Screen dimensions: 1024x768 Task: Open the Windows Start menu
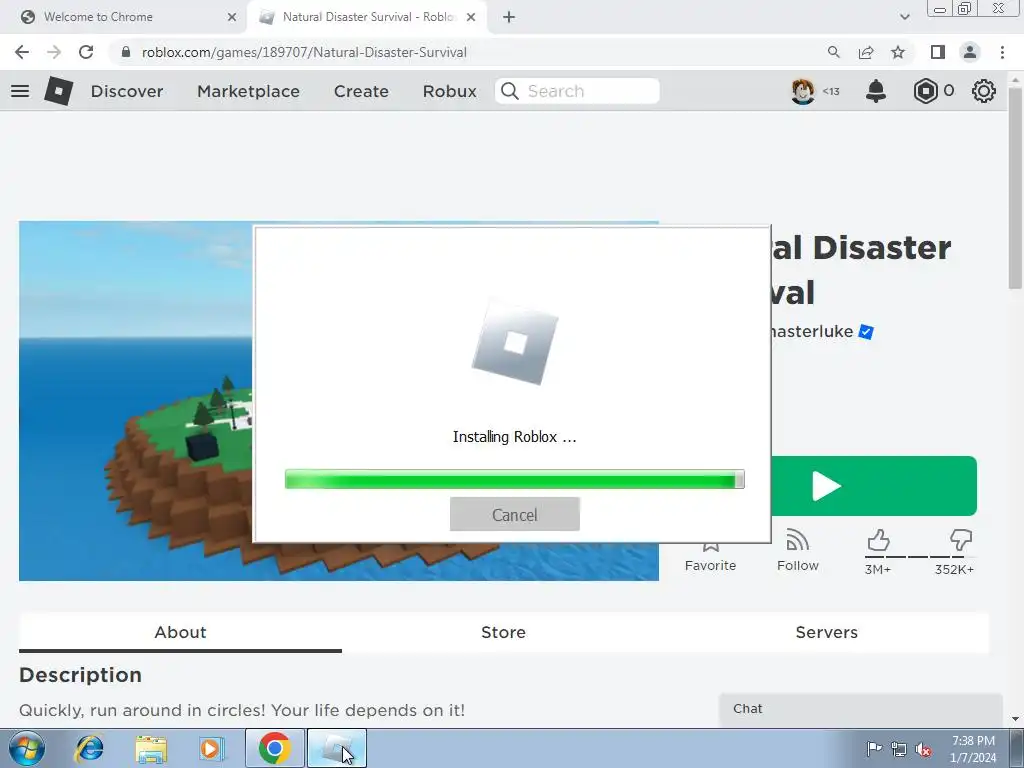tap(27, 748)
